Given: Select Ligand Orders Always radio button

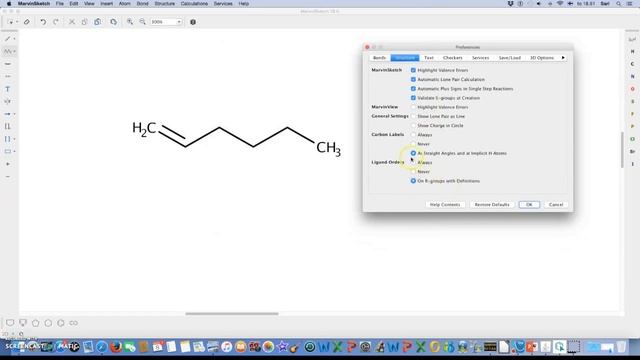Looking at the screenshot, I should (x=413, y=162).
